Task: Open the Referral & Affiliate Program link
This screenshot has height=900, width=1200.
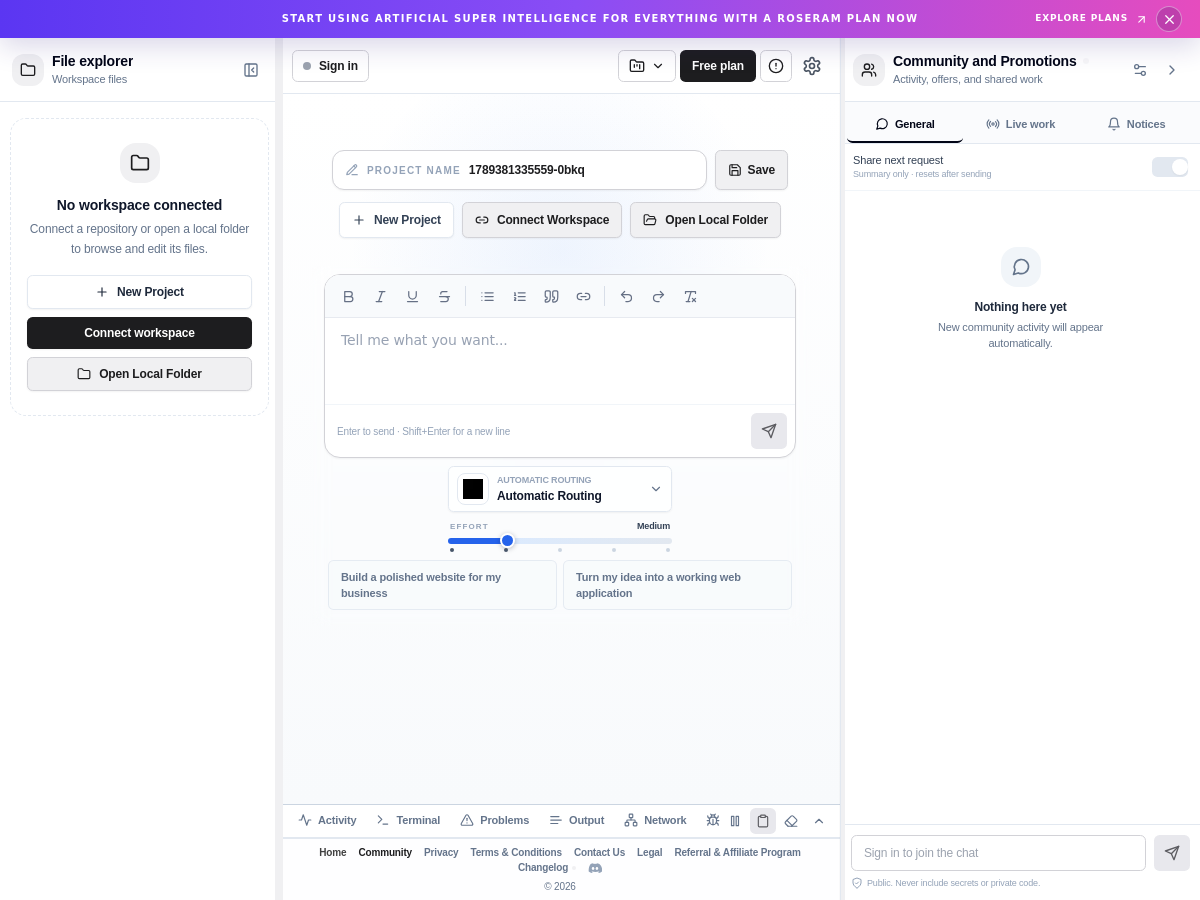Action: pyautogui.click(x=738, y=853)
